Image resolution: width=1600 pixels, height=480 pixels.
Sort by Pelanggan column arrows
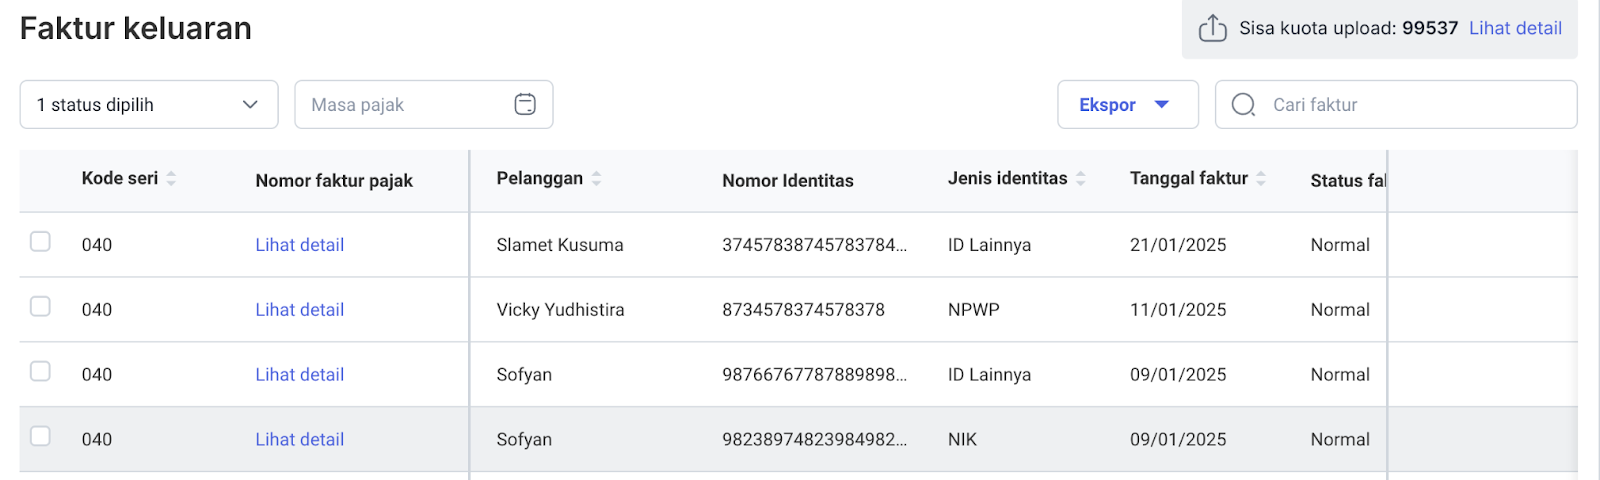(597, 178)
